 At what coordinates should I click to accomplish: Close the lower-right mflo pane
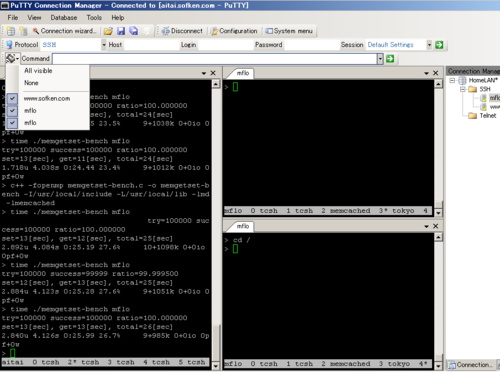tap(436, 226)
